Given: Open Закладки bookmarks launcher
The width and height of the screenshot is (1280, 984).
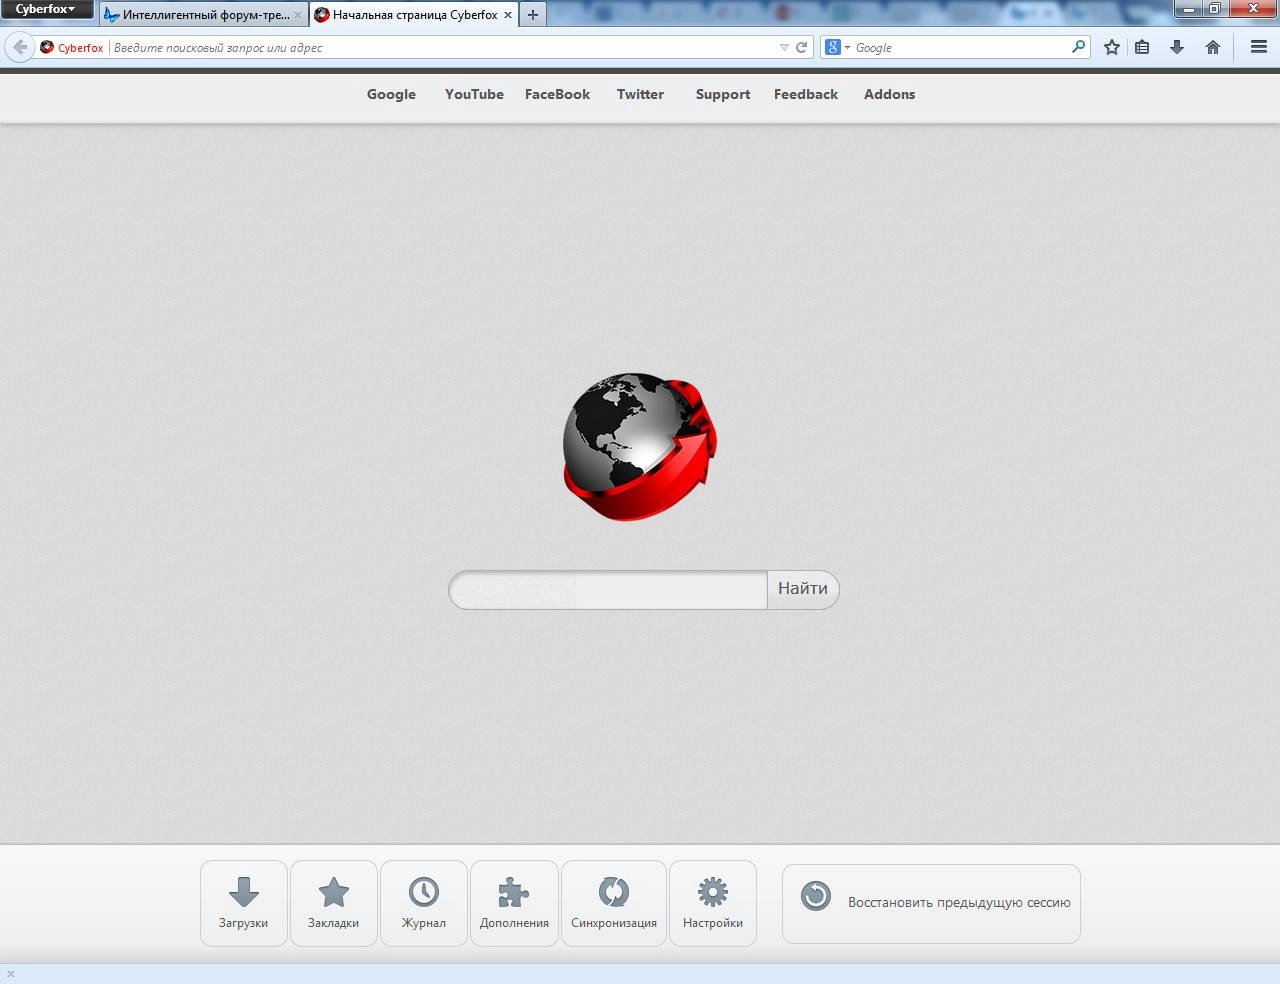Looking at the screenshot, I should click(x=334, y=903).
